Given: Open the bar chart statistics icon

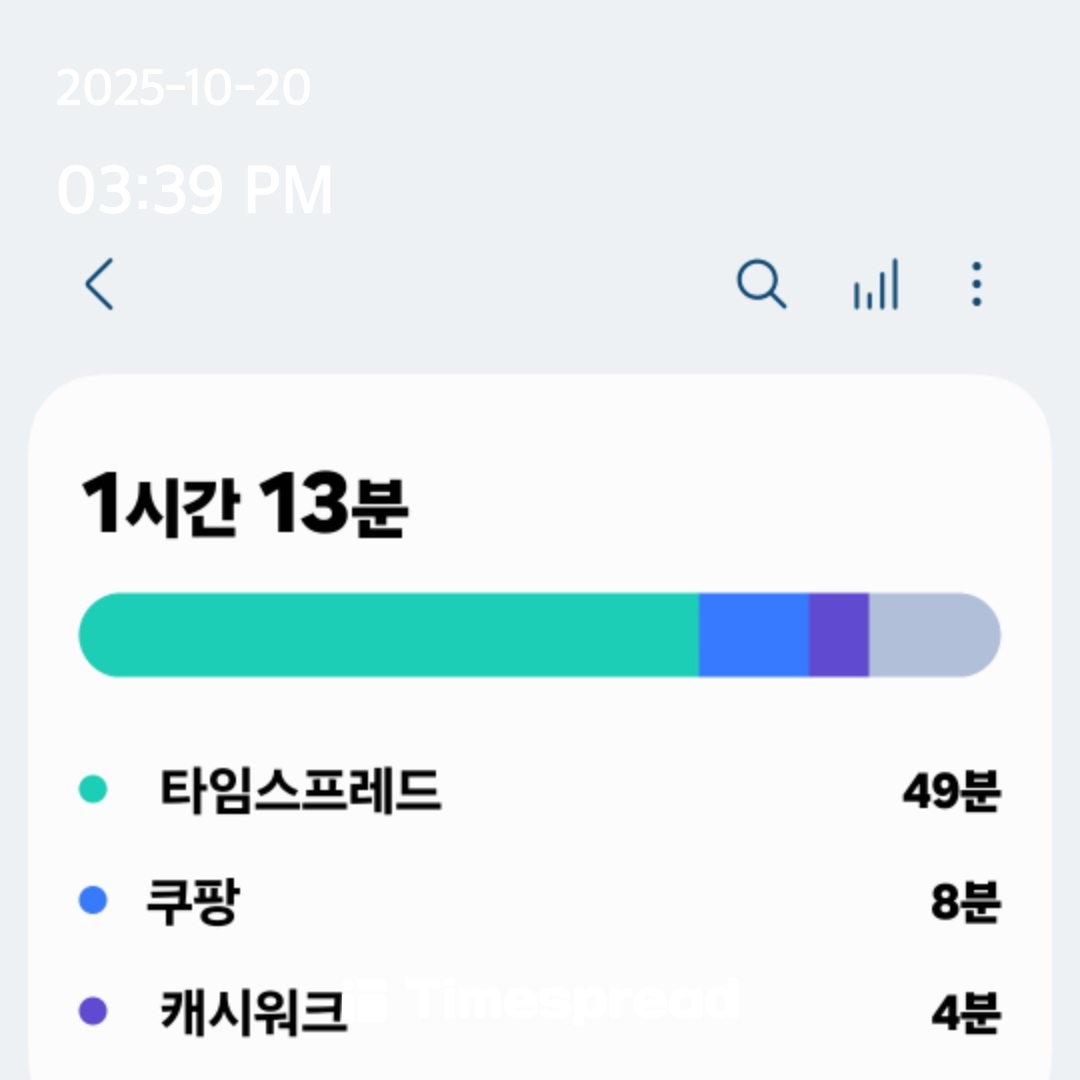Looking at the screenshot, I should pyautogui.click(x=876, y=285).
